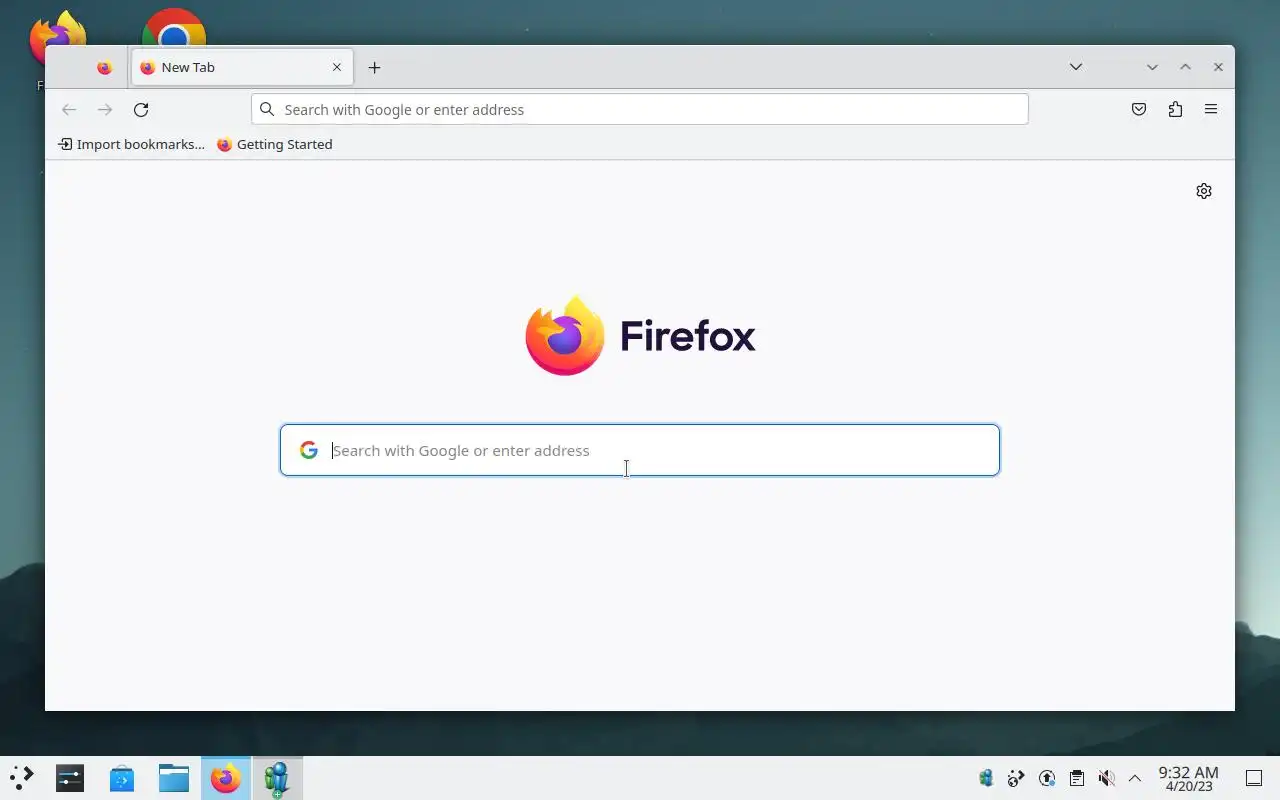
Task: Open new tab personalize gear
Action: (x=1204, y=191)
